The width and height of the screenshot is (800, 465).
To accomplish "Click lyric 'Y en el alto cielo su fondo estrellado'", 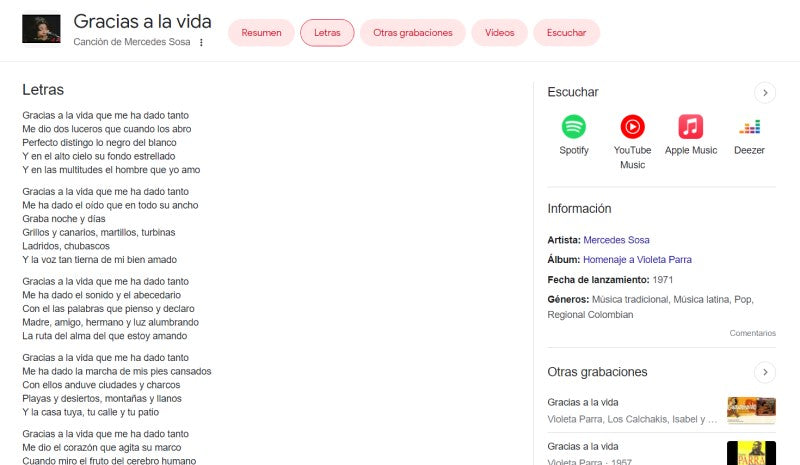I will point(99,156).
